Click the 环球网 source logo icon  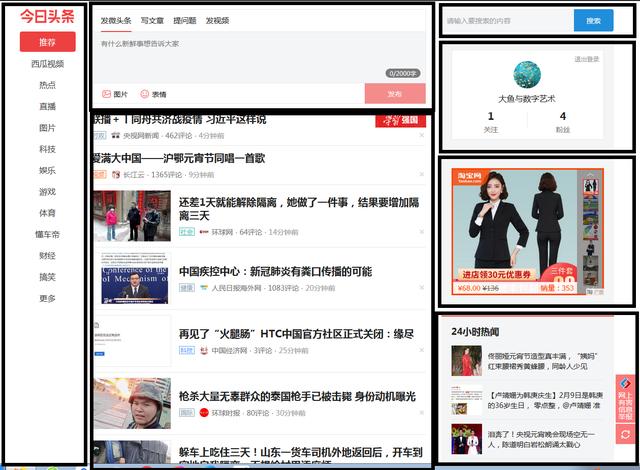(204, 232)
